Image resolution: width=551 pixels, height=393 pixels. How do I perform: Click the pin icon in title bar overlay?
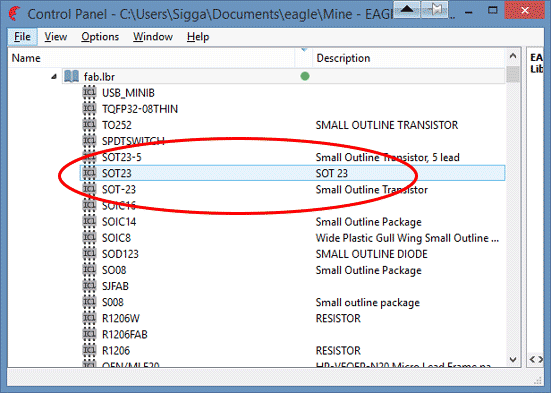[435, 9]
